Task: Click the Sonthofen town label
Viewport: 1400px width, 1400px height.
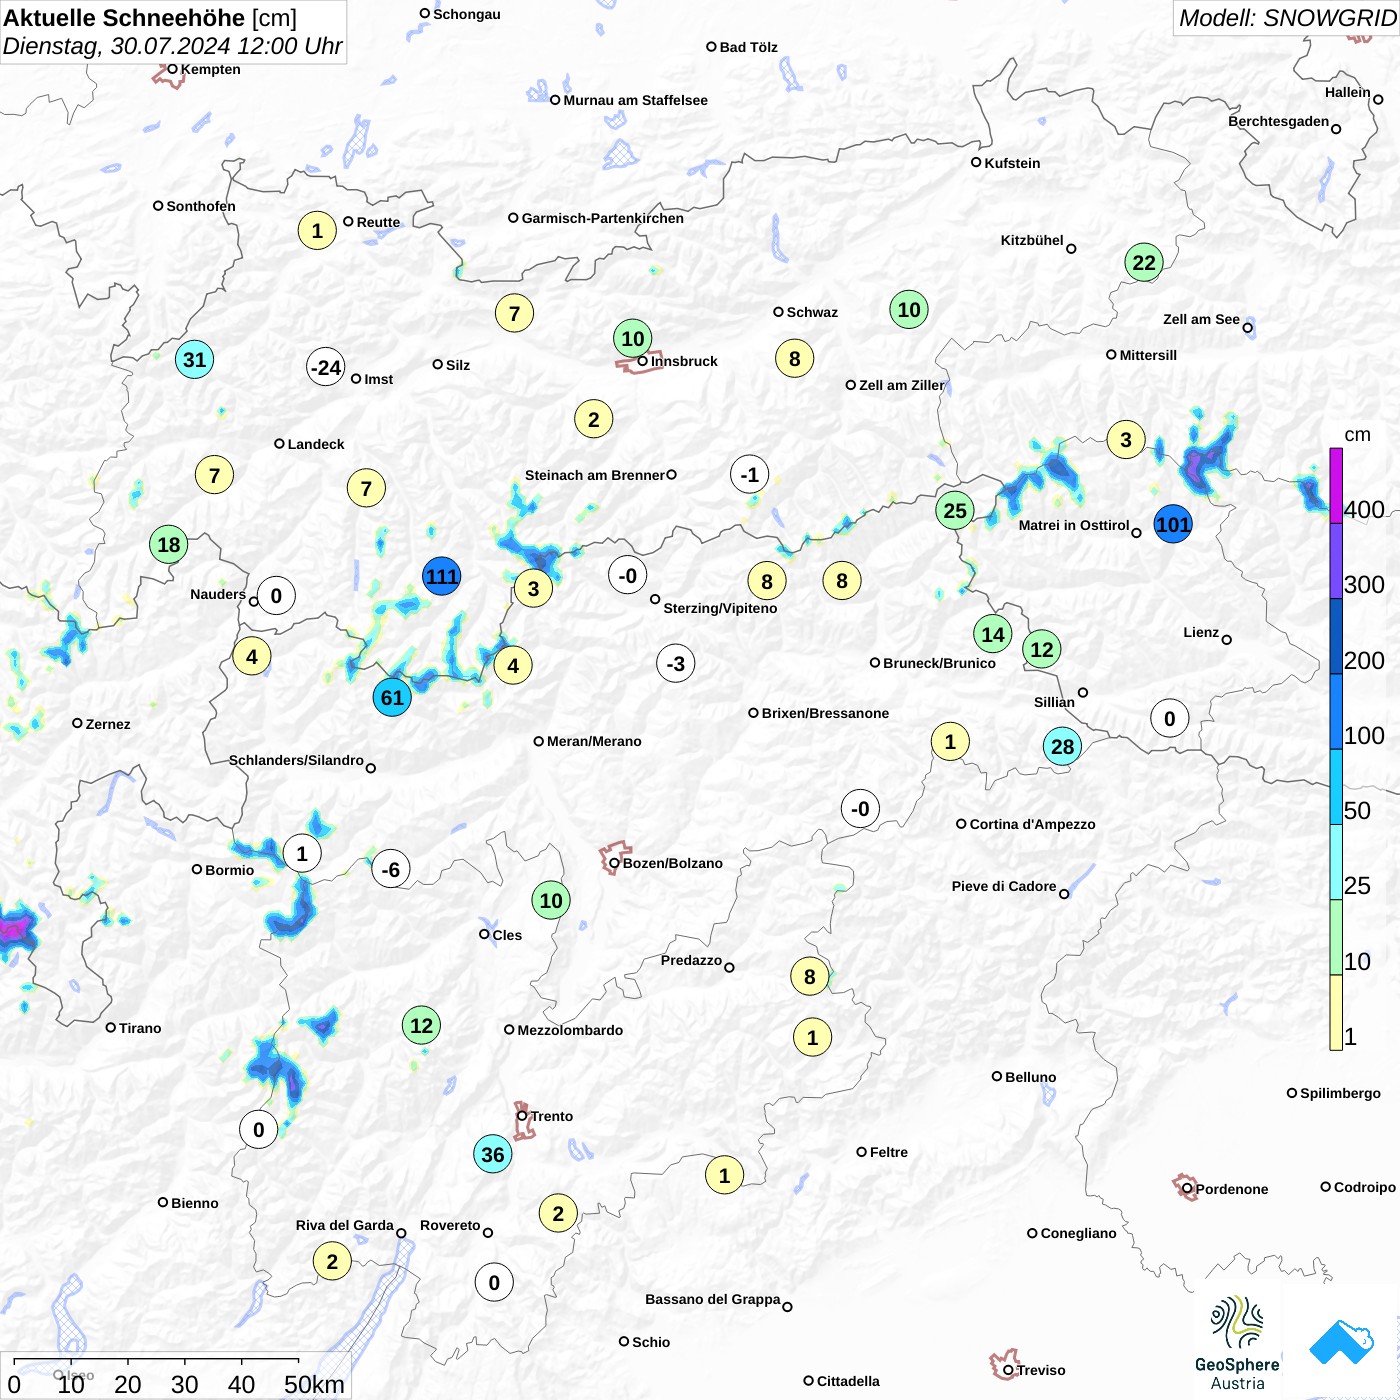Action: (201, 206)
